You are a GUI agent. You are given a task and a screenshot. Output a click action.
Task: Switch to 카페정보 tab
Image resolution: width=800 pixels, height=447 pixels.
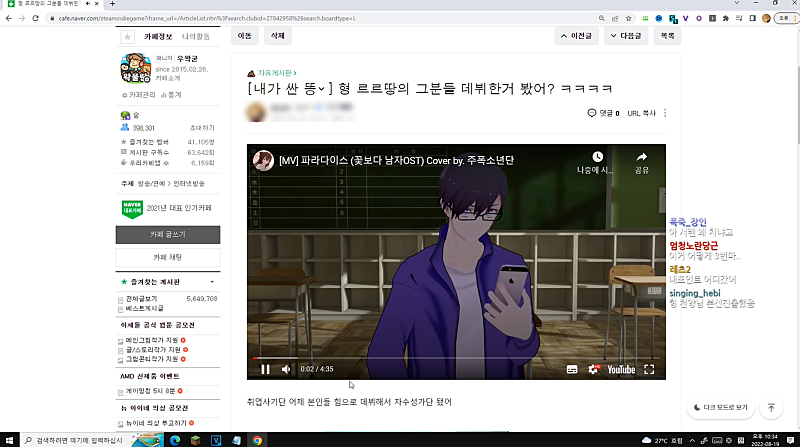(158, 37)
